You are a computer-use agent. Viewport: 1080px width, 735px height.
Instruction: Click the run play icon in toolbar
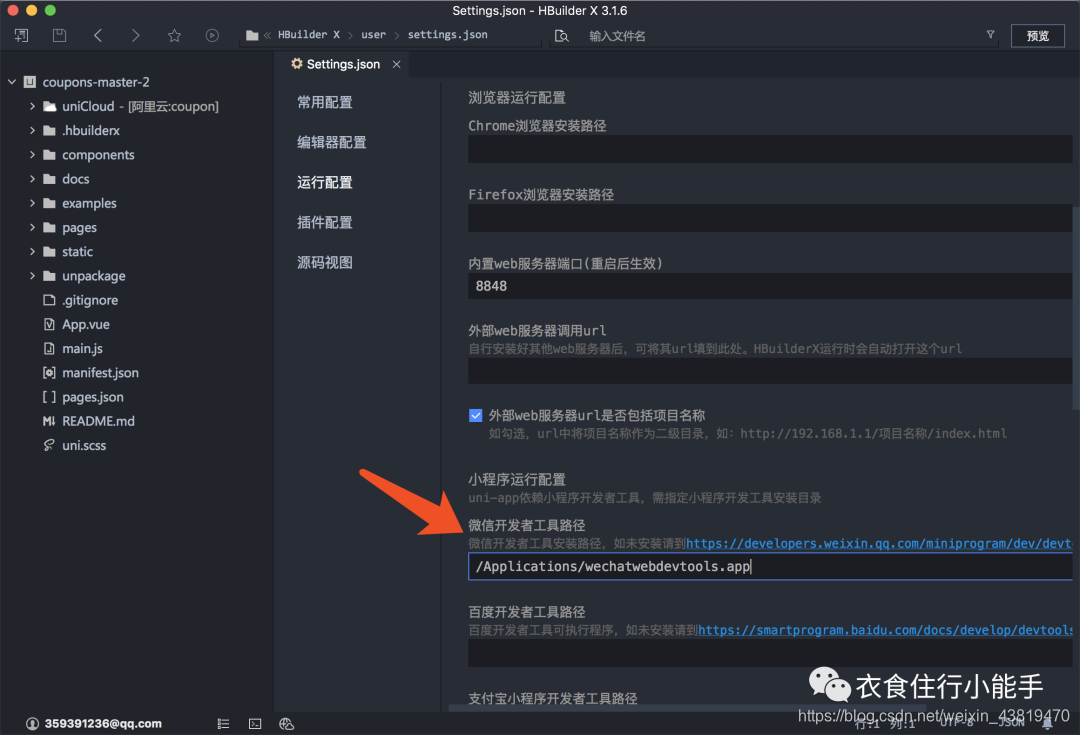[x=212, y=35]
